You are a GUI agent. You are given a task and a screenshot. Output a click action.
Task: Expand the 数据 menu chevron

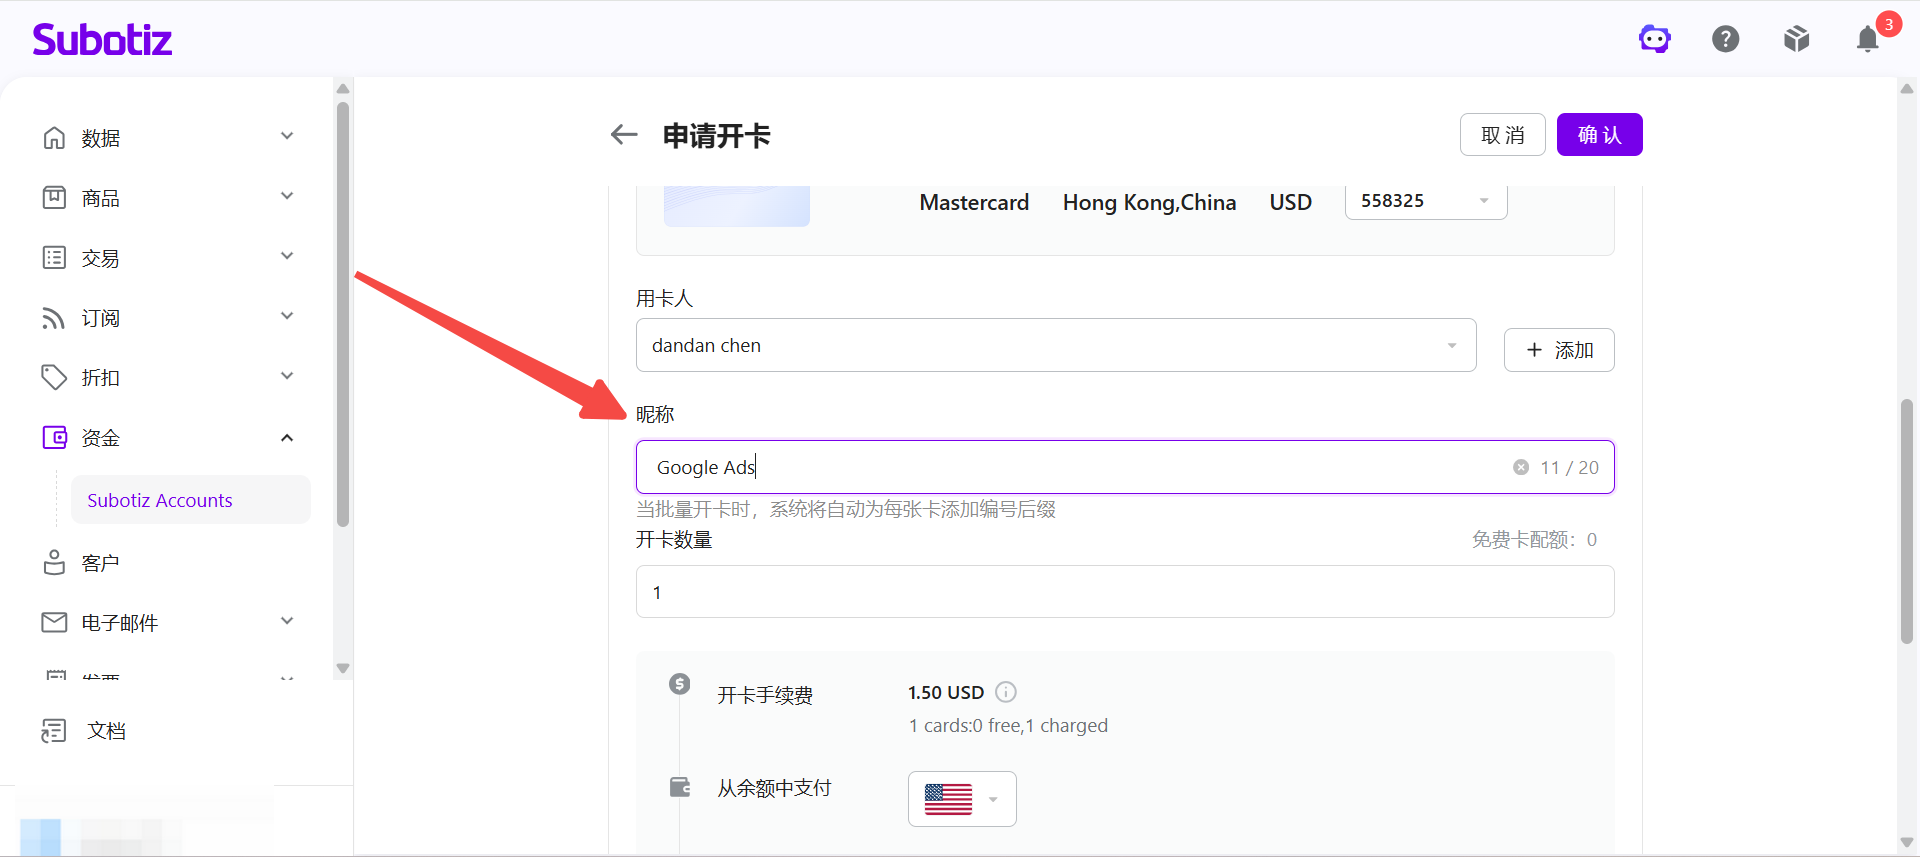(x=287, y=136)
